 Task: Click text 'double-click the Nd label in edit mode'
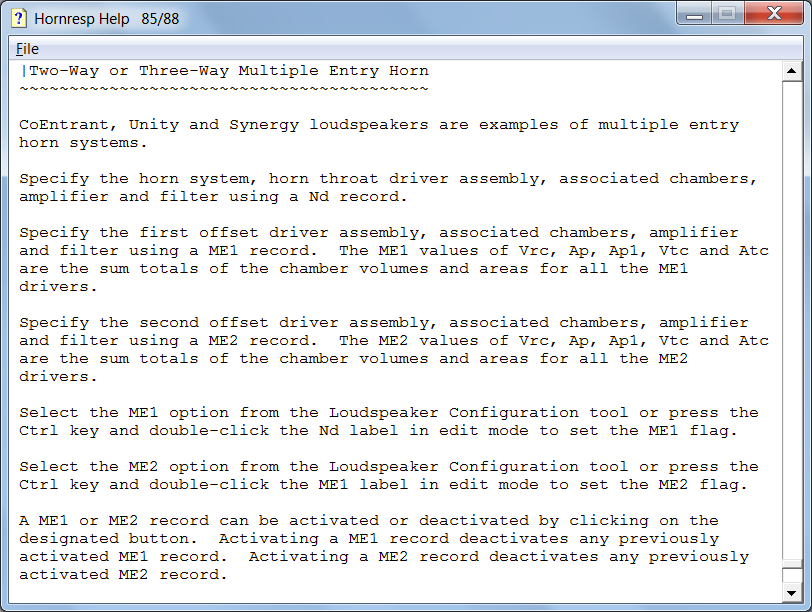(339, 431)
